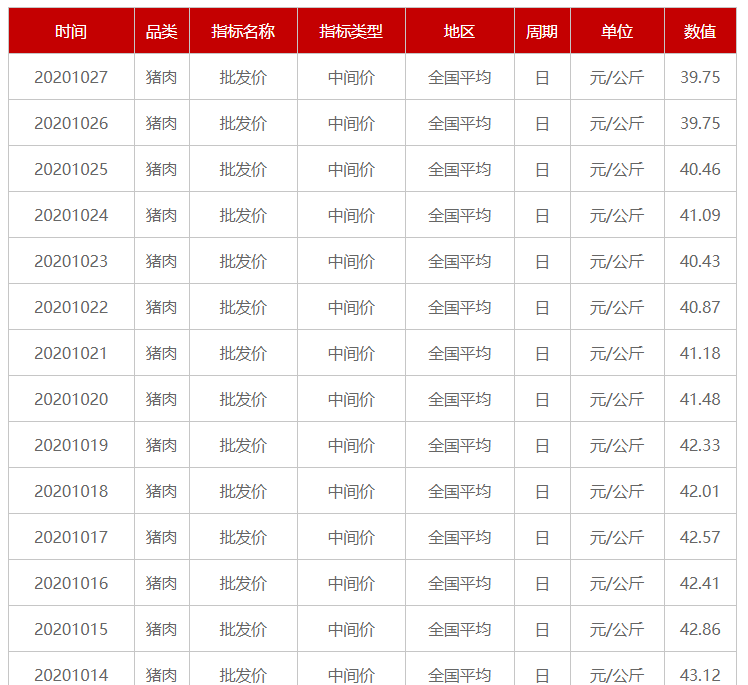Screen dimensions: 748x685
Task: Click the 周期 column header
Action: (x=542, y=31)
